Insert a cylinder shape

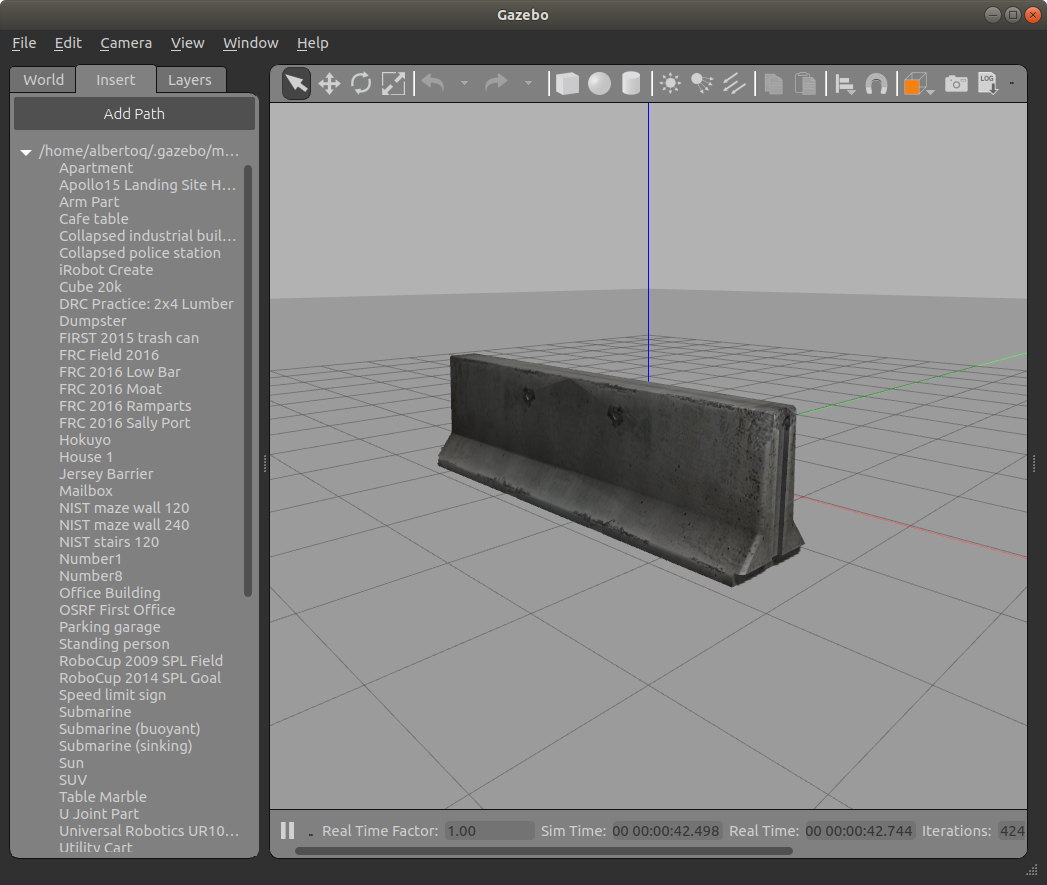631,83
